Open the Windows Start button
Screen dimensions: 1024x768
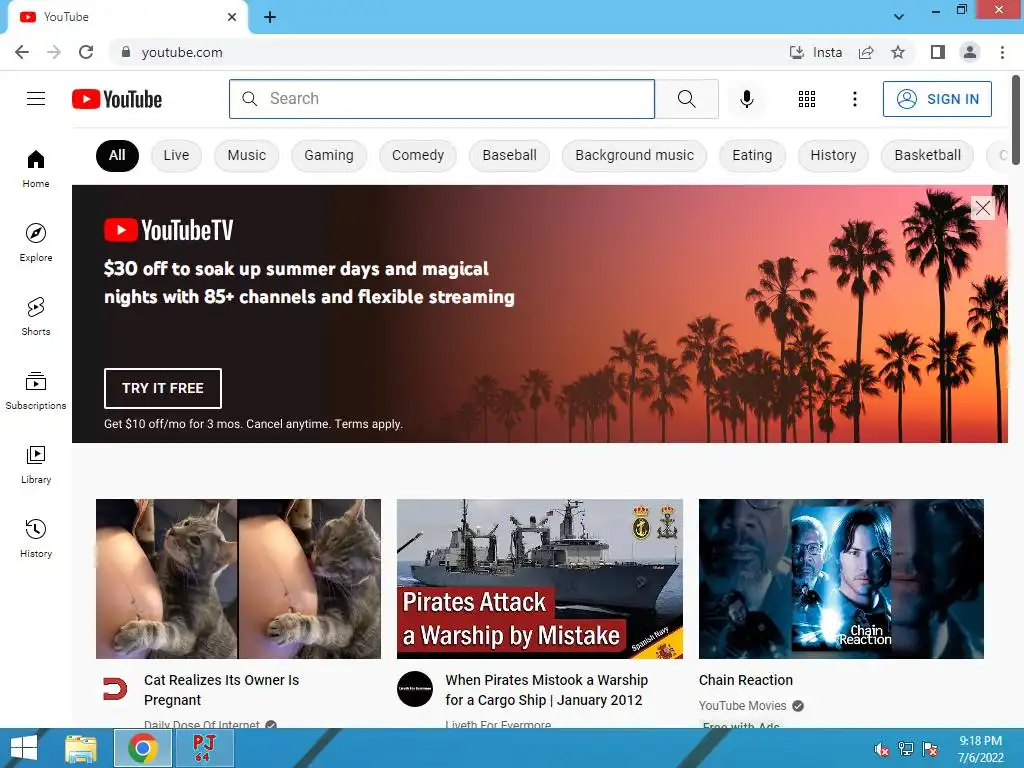coord(24,748)
